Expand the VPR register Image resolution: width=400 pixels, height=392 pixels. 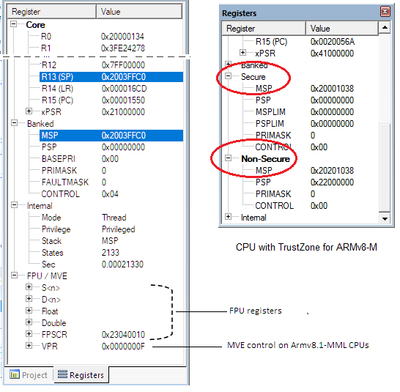click(x=29, y=346)
